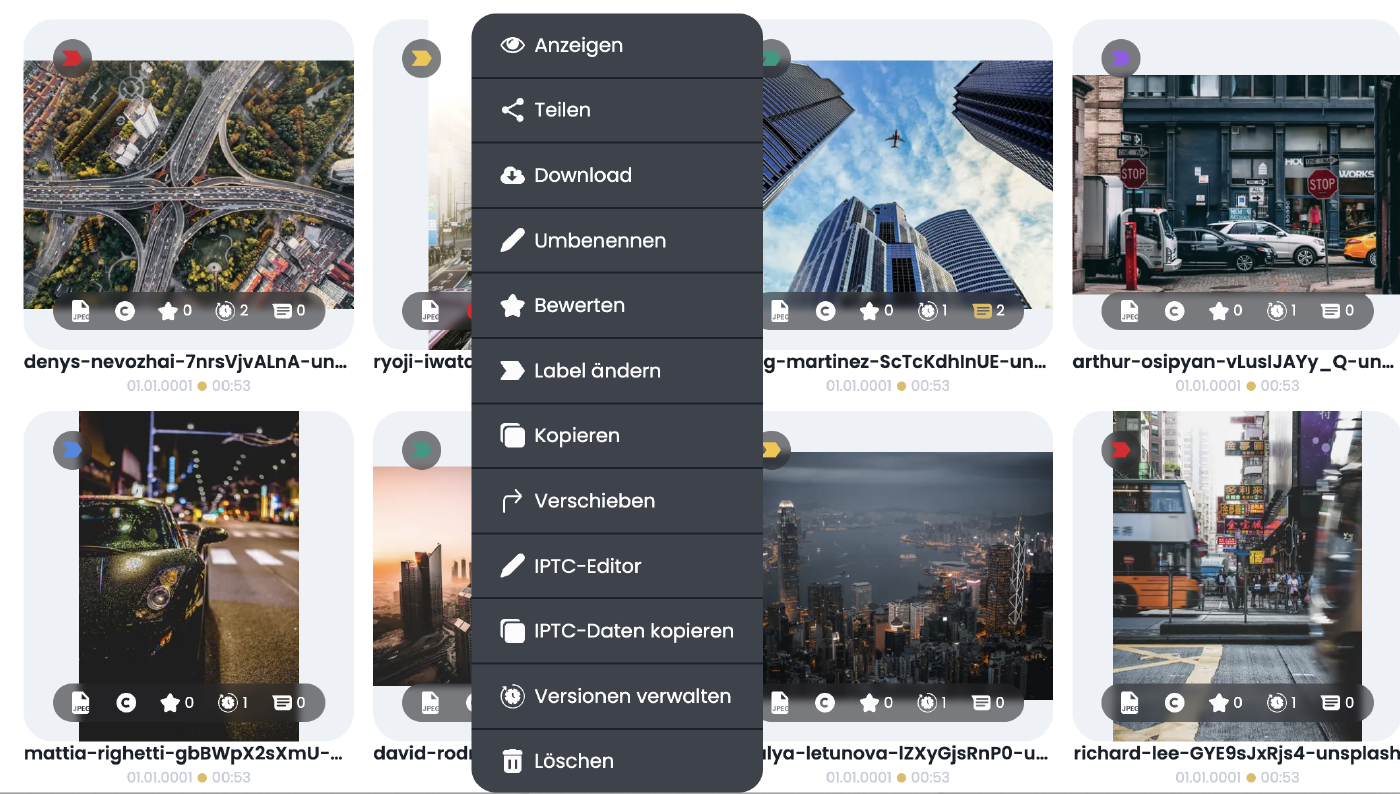Viewport: 1400px width, 794px height.
Task: Click star rating icon on denys-nevozhai image
Action: pyautogui.click(x=168, y=311)
